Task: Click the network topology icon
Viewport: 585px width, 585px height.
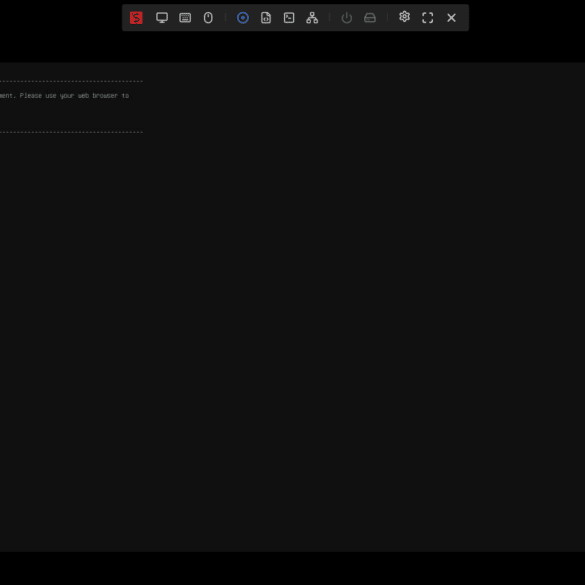Action: (x=312, y=18)
